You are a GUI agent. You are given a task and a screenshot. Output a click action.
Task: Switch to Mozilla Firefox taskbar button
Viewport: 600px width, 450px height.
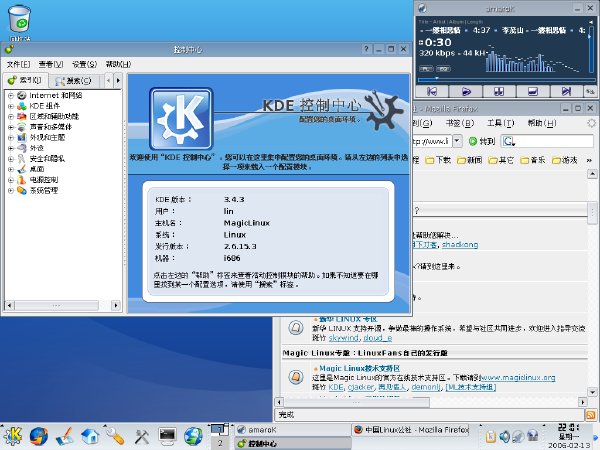coord(411,430)
